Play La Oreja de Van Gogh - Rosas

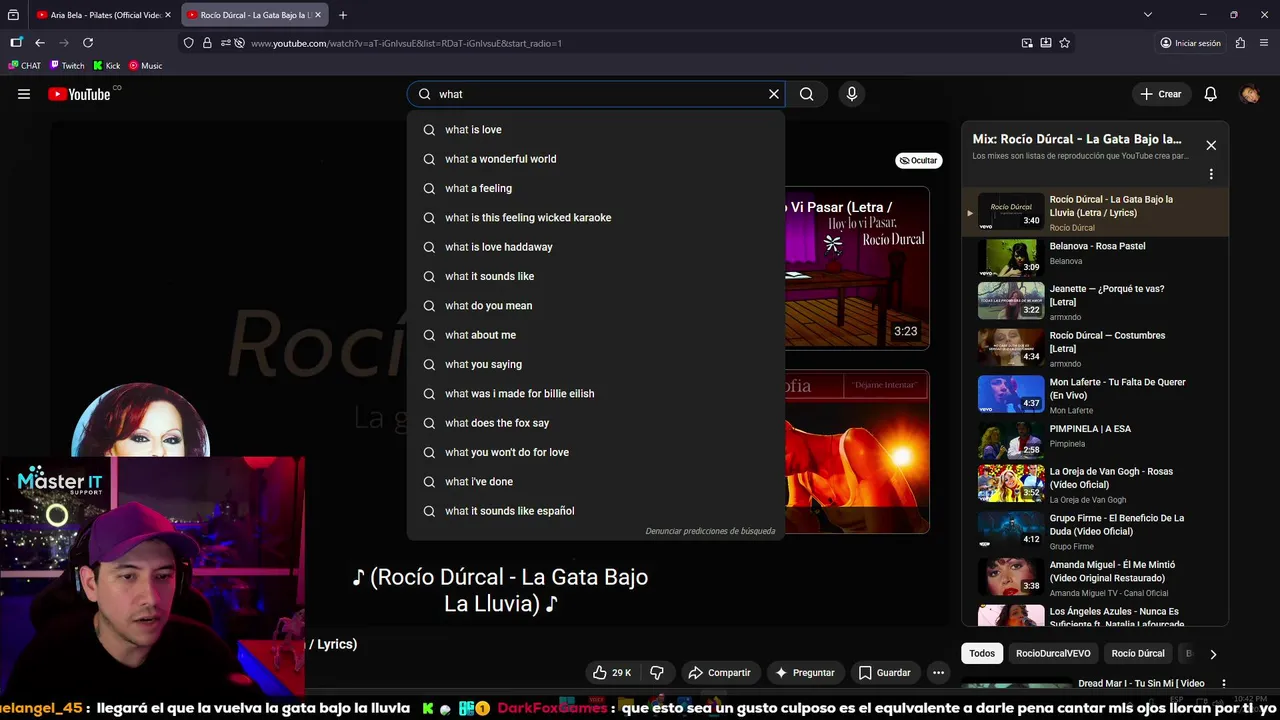click(1095, 484)
